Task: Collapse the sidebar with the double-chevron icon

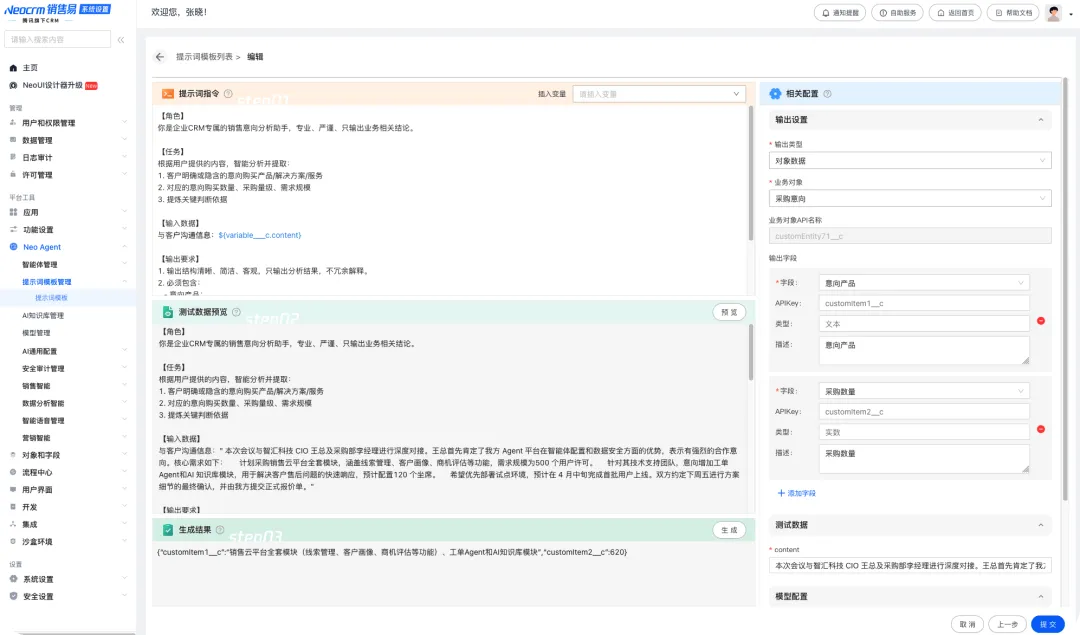Action: 121,40
